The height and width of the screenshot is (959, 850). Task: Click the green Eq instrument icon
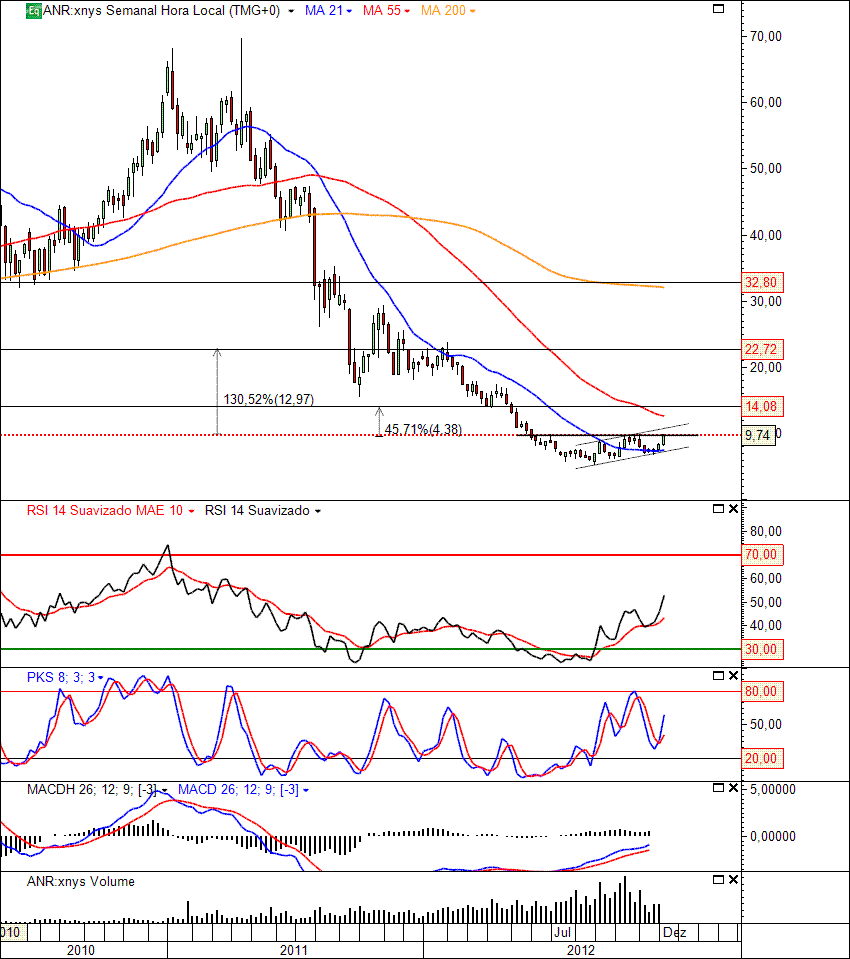coord(34,11)
